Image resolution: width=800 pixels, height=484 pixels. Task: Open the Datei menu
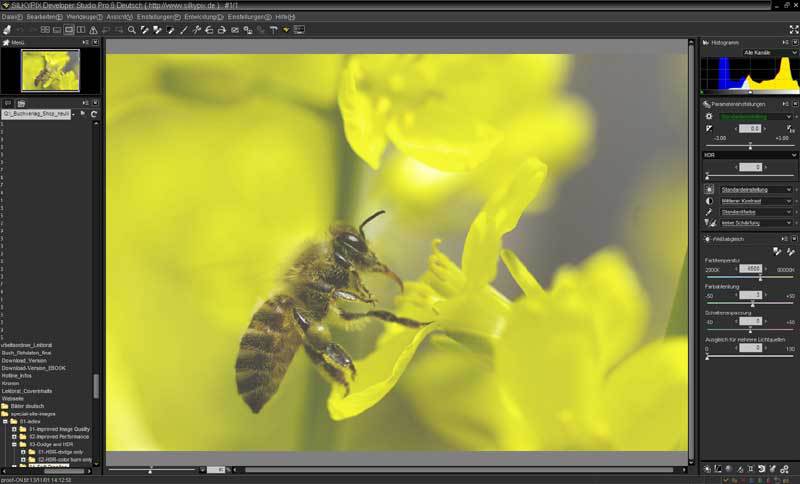coord(11,17)
